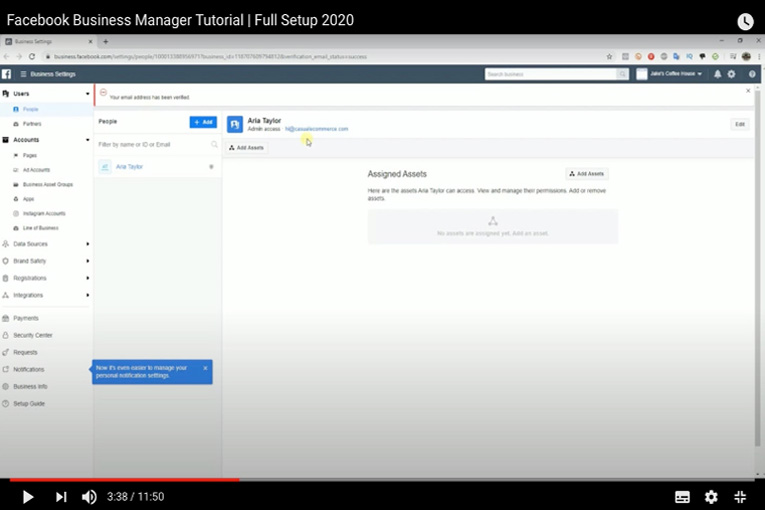Click the Watch later clock icon
The height and width of the screenshot is (510, 765).
pos(745,21)
